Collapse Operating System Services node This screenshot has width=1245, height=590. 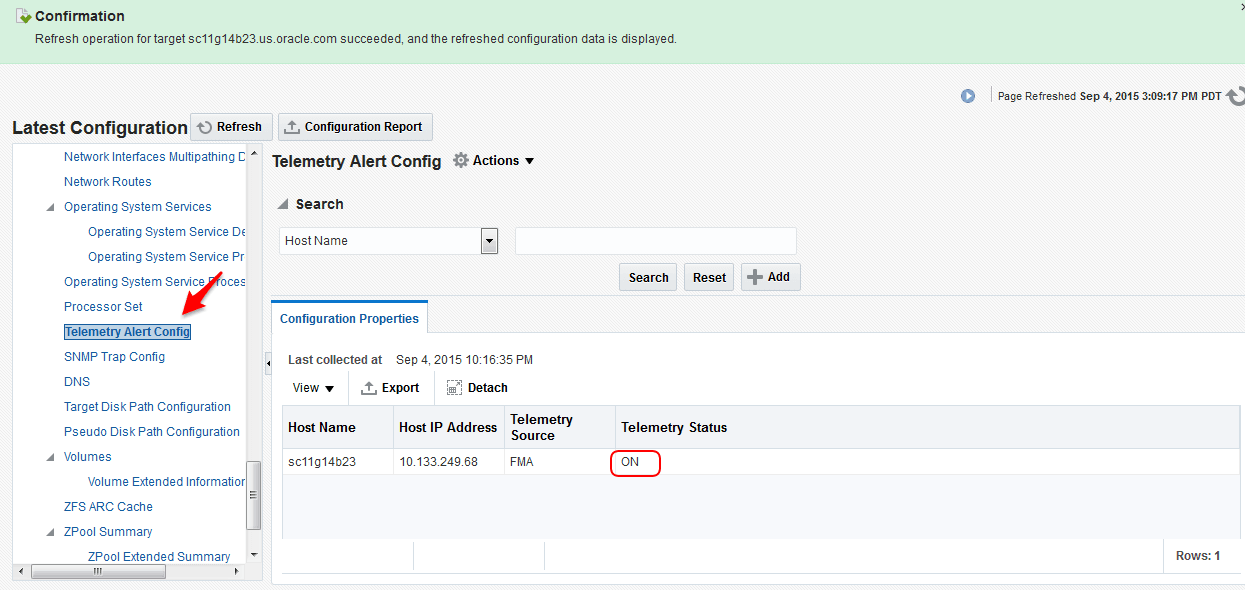coord(50,207)
